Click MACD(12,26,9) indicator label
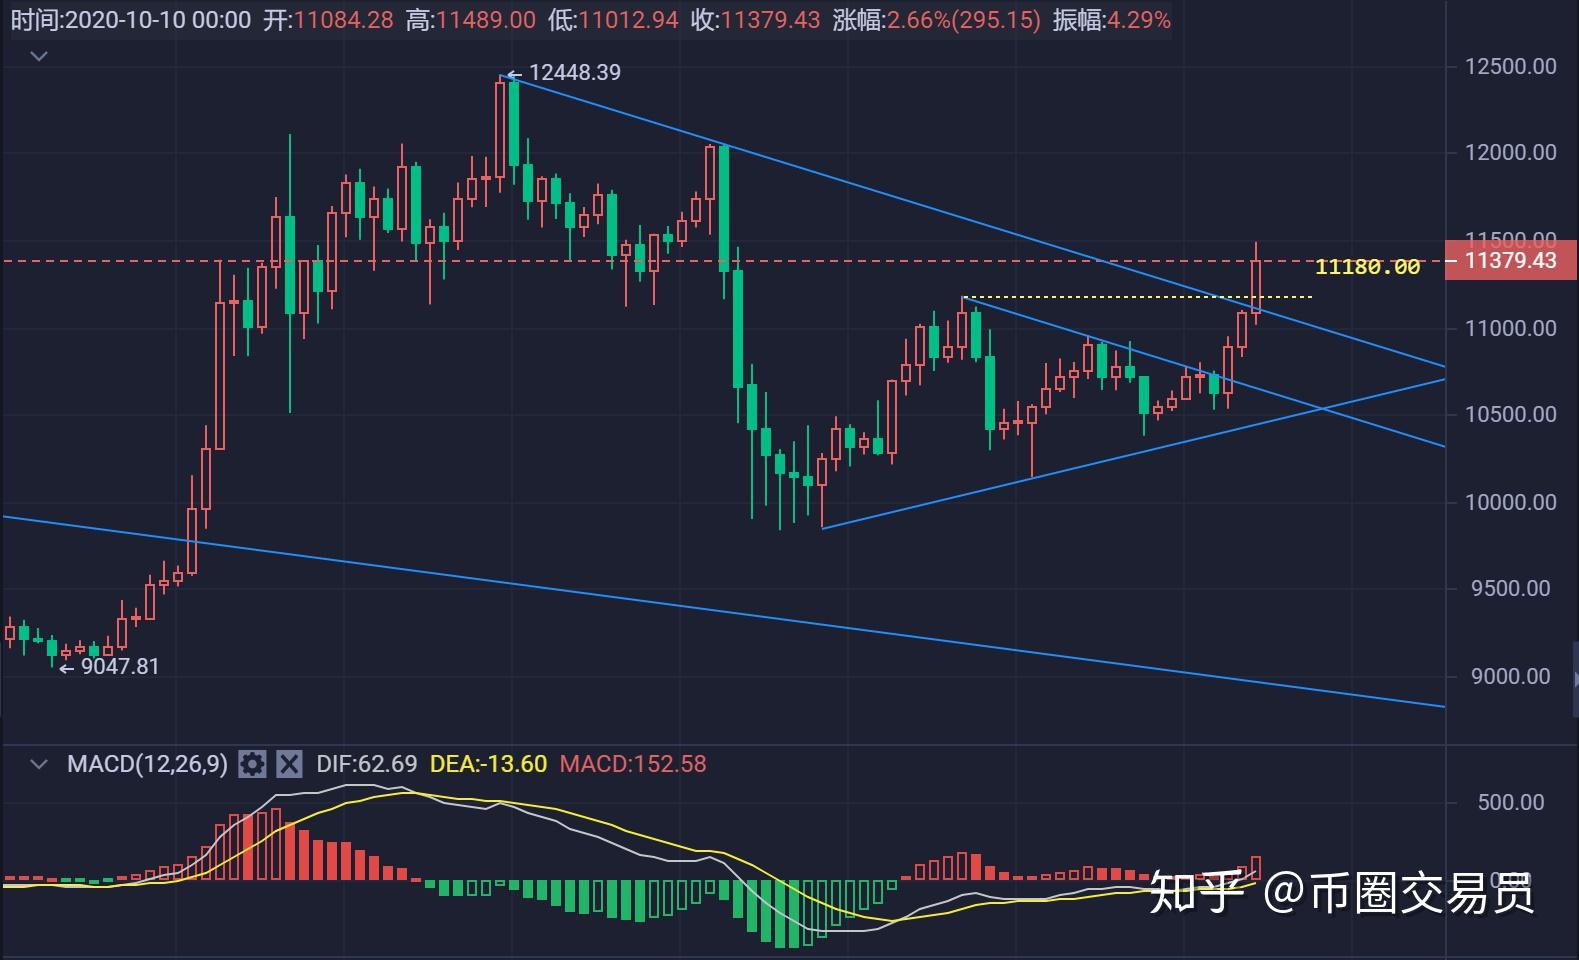Image resolution: width=1579 pixels, height=960 pixels. click(x=147, y=764)
